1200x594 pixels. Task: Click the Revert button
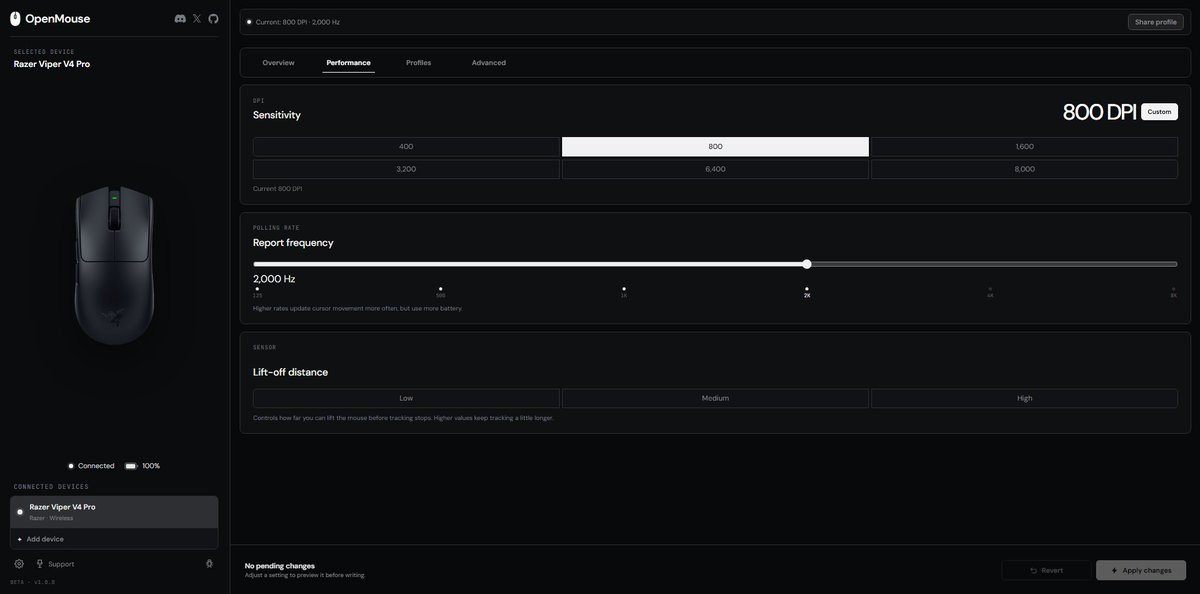pos(1046,570)
